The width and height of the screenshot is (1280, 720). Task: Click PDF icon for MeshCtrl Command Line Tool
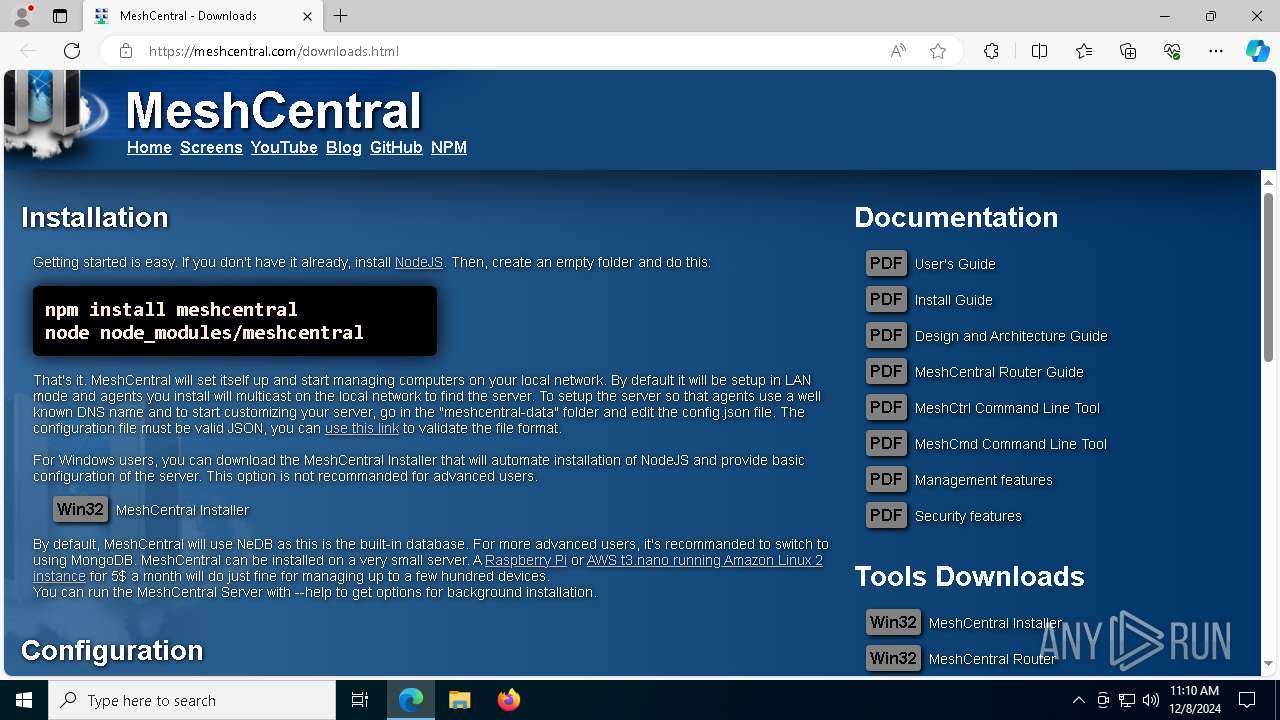click(x=886, y=407)
